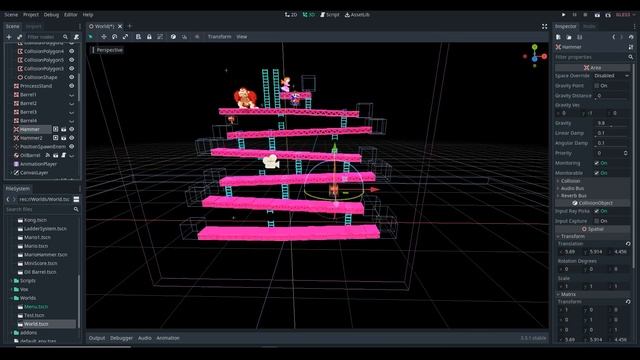This screenshot has height=360, width=640.
Task: Open Inspector object history icon
Action: point(631,37)
